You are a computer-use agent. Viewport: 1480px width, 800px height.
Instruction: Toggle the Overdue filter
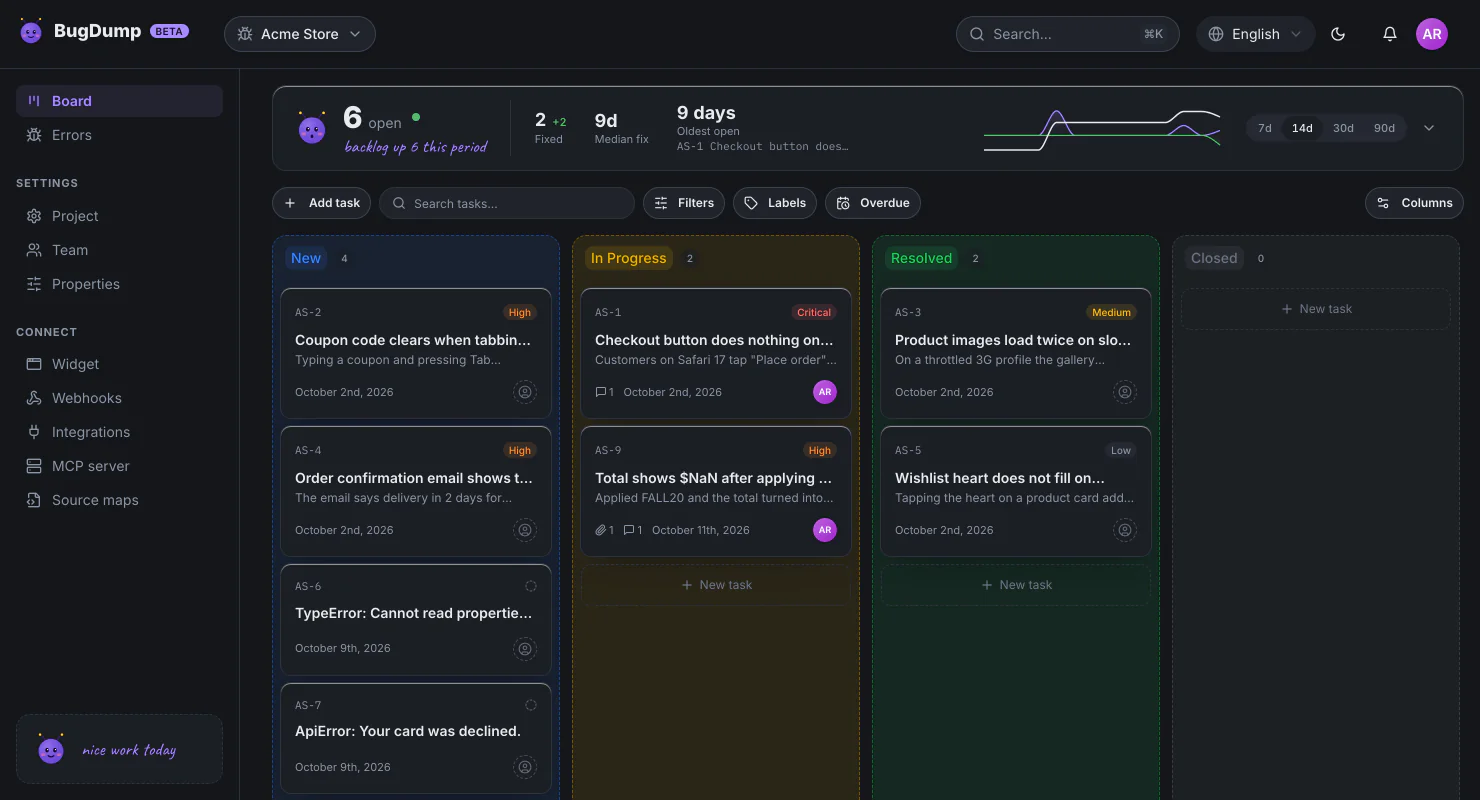pos(873,203)
